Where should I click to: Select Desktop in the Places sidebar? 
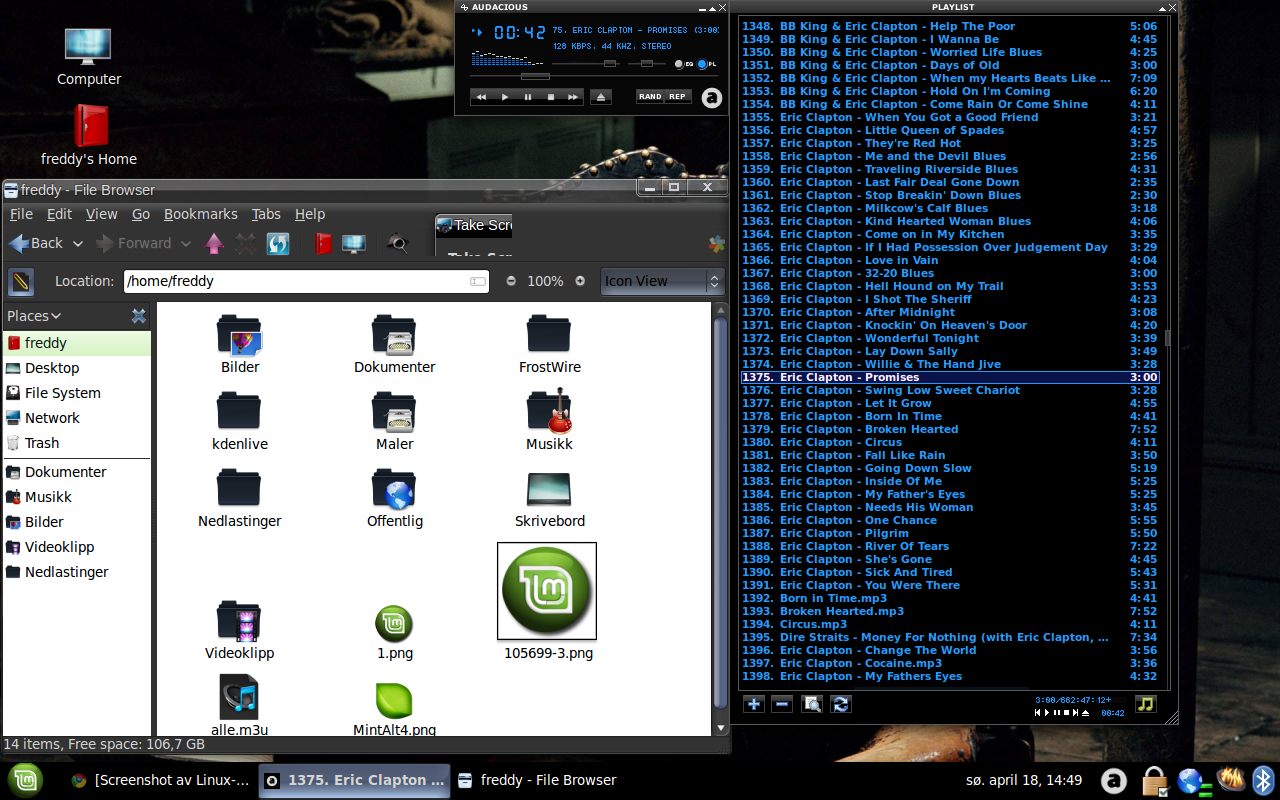(77, 368)
